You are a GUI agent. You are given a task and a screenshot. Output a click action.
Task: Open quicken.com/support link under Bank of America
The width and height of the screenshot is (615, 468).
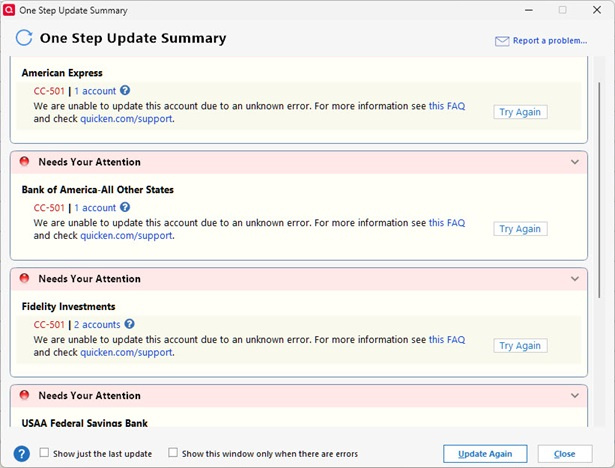[126, 236]
